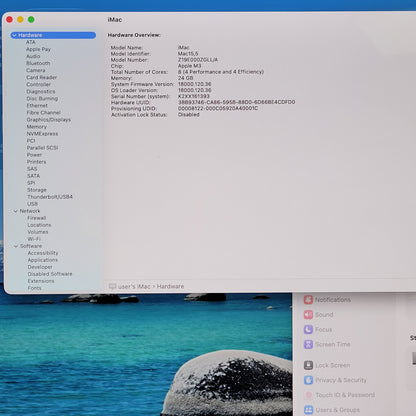Click the Serial Number value K2XK161393

[x=194, y=96]
